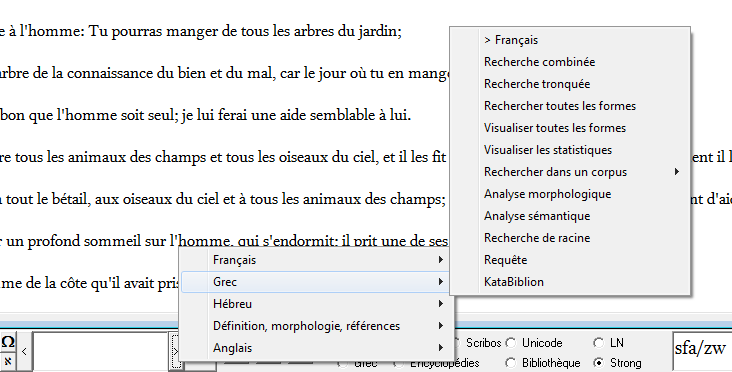Click verse text about 'arbres du jardin'
The image size is (732, 372).
[x=347, y=31]
